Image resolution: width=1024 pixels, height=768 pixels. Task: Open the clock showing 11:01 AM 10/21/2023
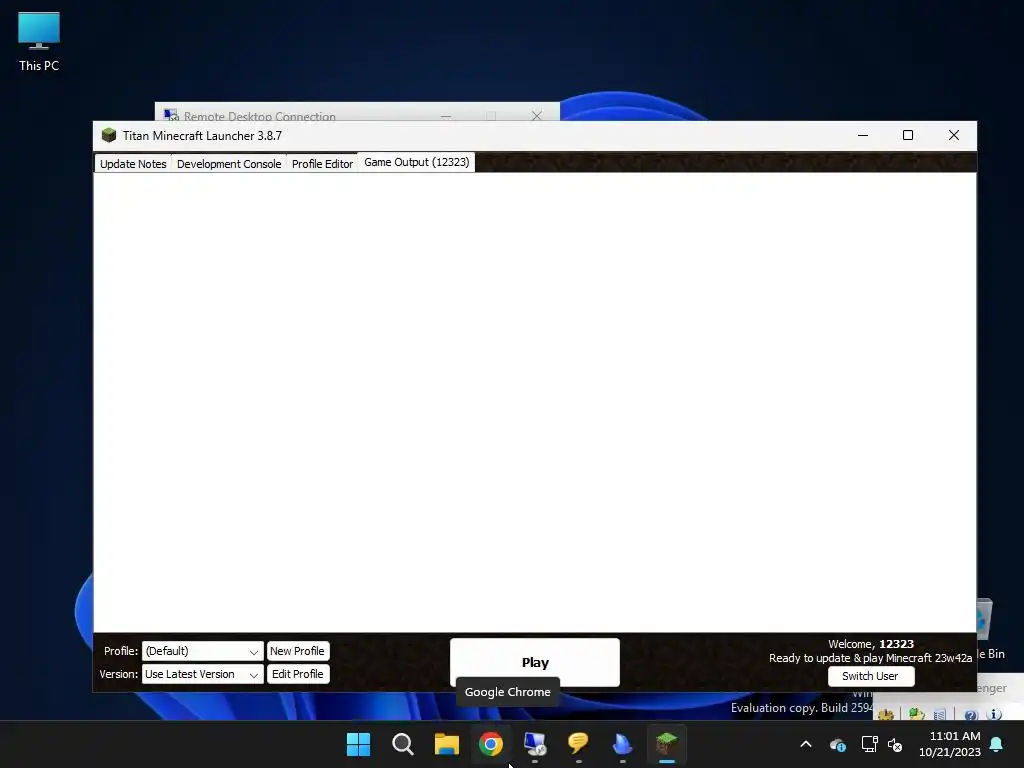(x=950, y=744)
